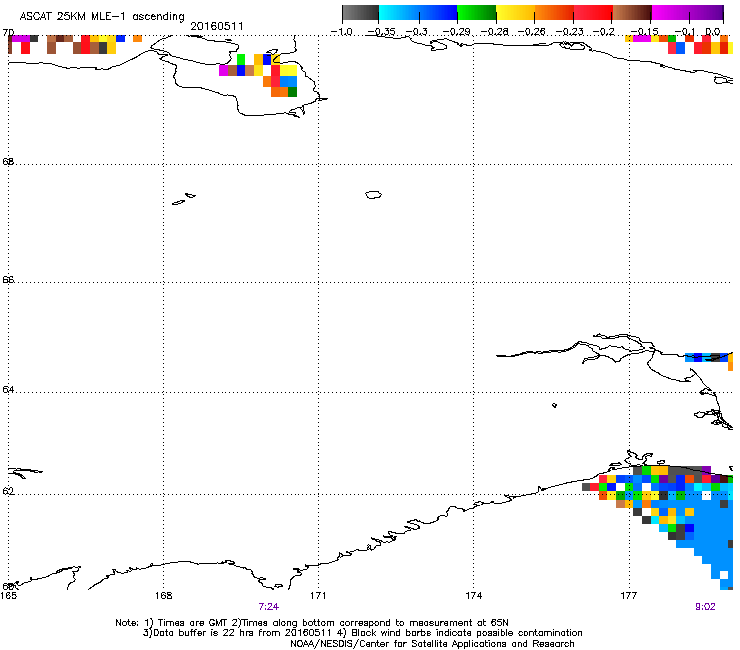Click the purple swath time "9:02"
740x650 pixels.
click(706, 607)
